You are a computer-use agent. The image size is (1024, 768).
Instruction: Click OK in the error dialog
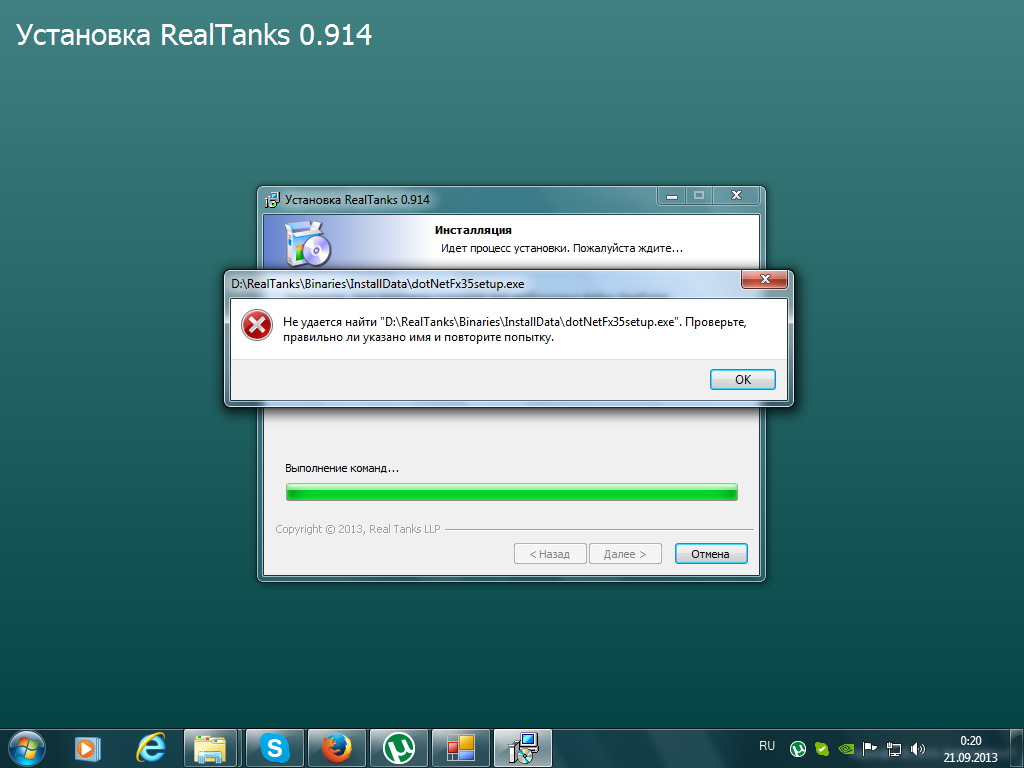pyautogui.click(x=743, y=379)
